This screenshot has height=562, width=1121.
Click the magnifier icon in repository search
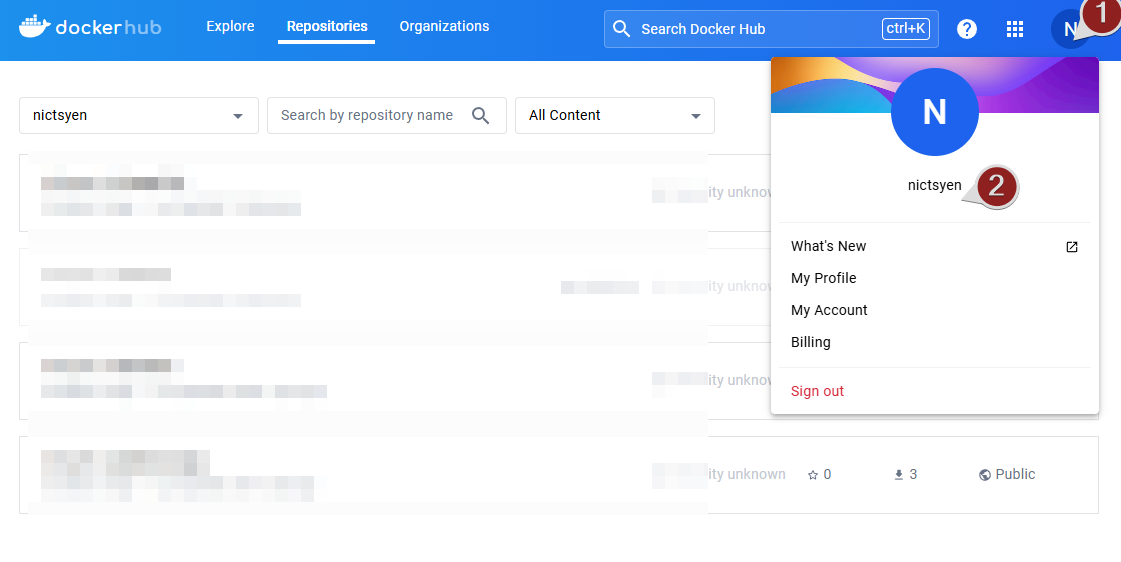(x=481, y=116)
